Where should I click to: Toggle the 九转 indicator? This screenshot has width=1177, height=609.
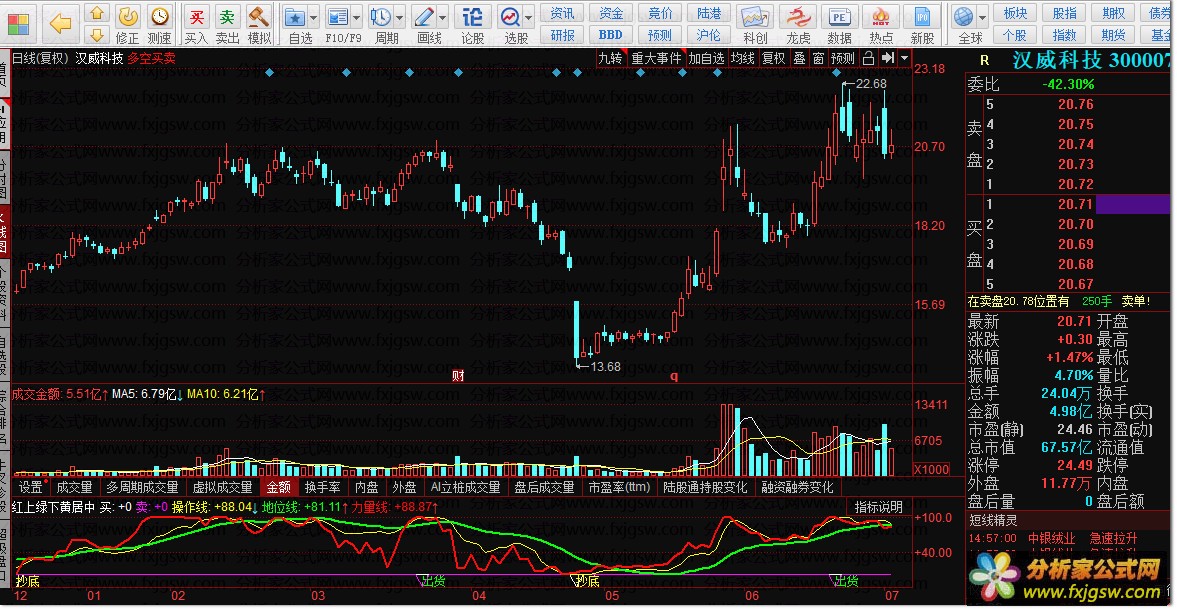(x=611, y=59)
